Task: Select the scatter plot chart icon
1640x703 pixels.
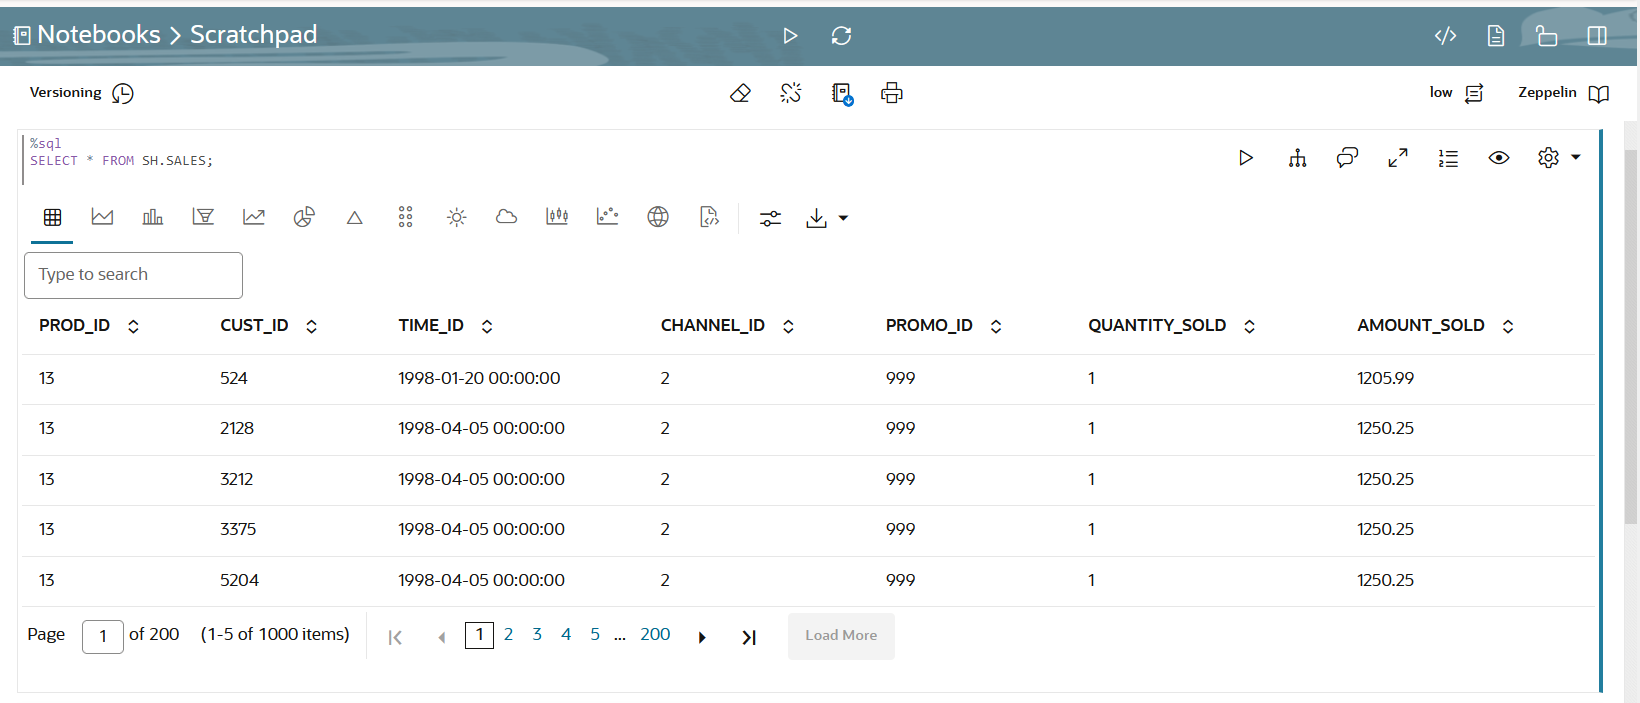Action: tap(607, 217)
